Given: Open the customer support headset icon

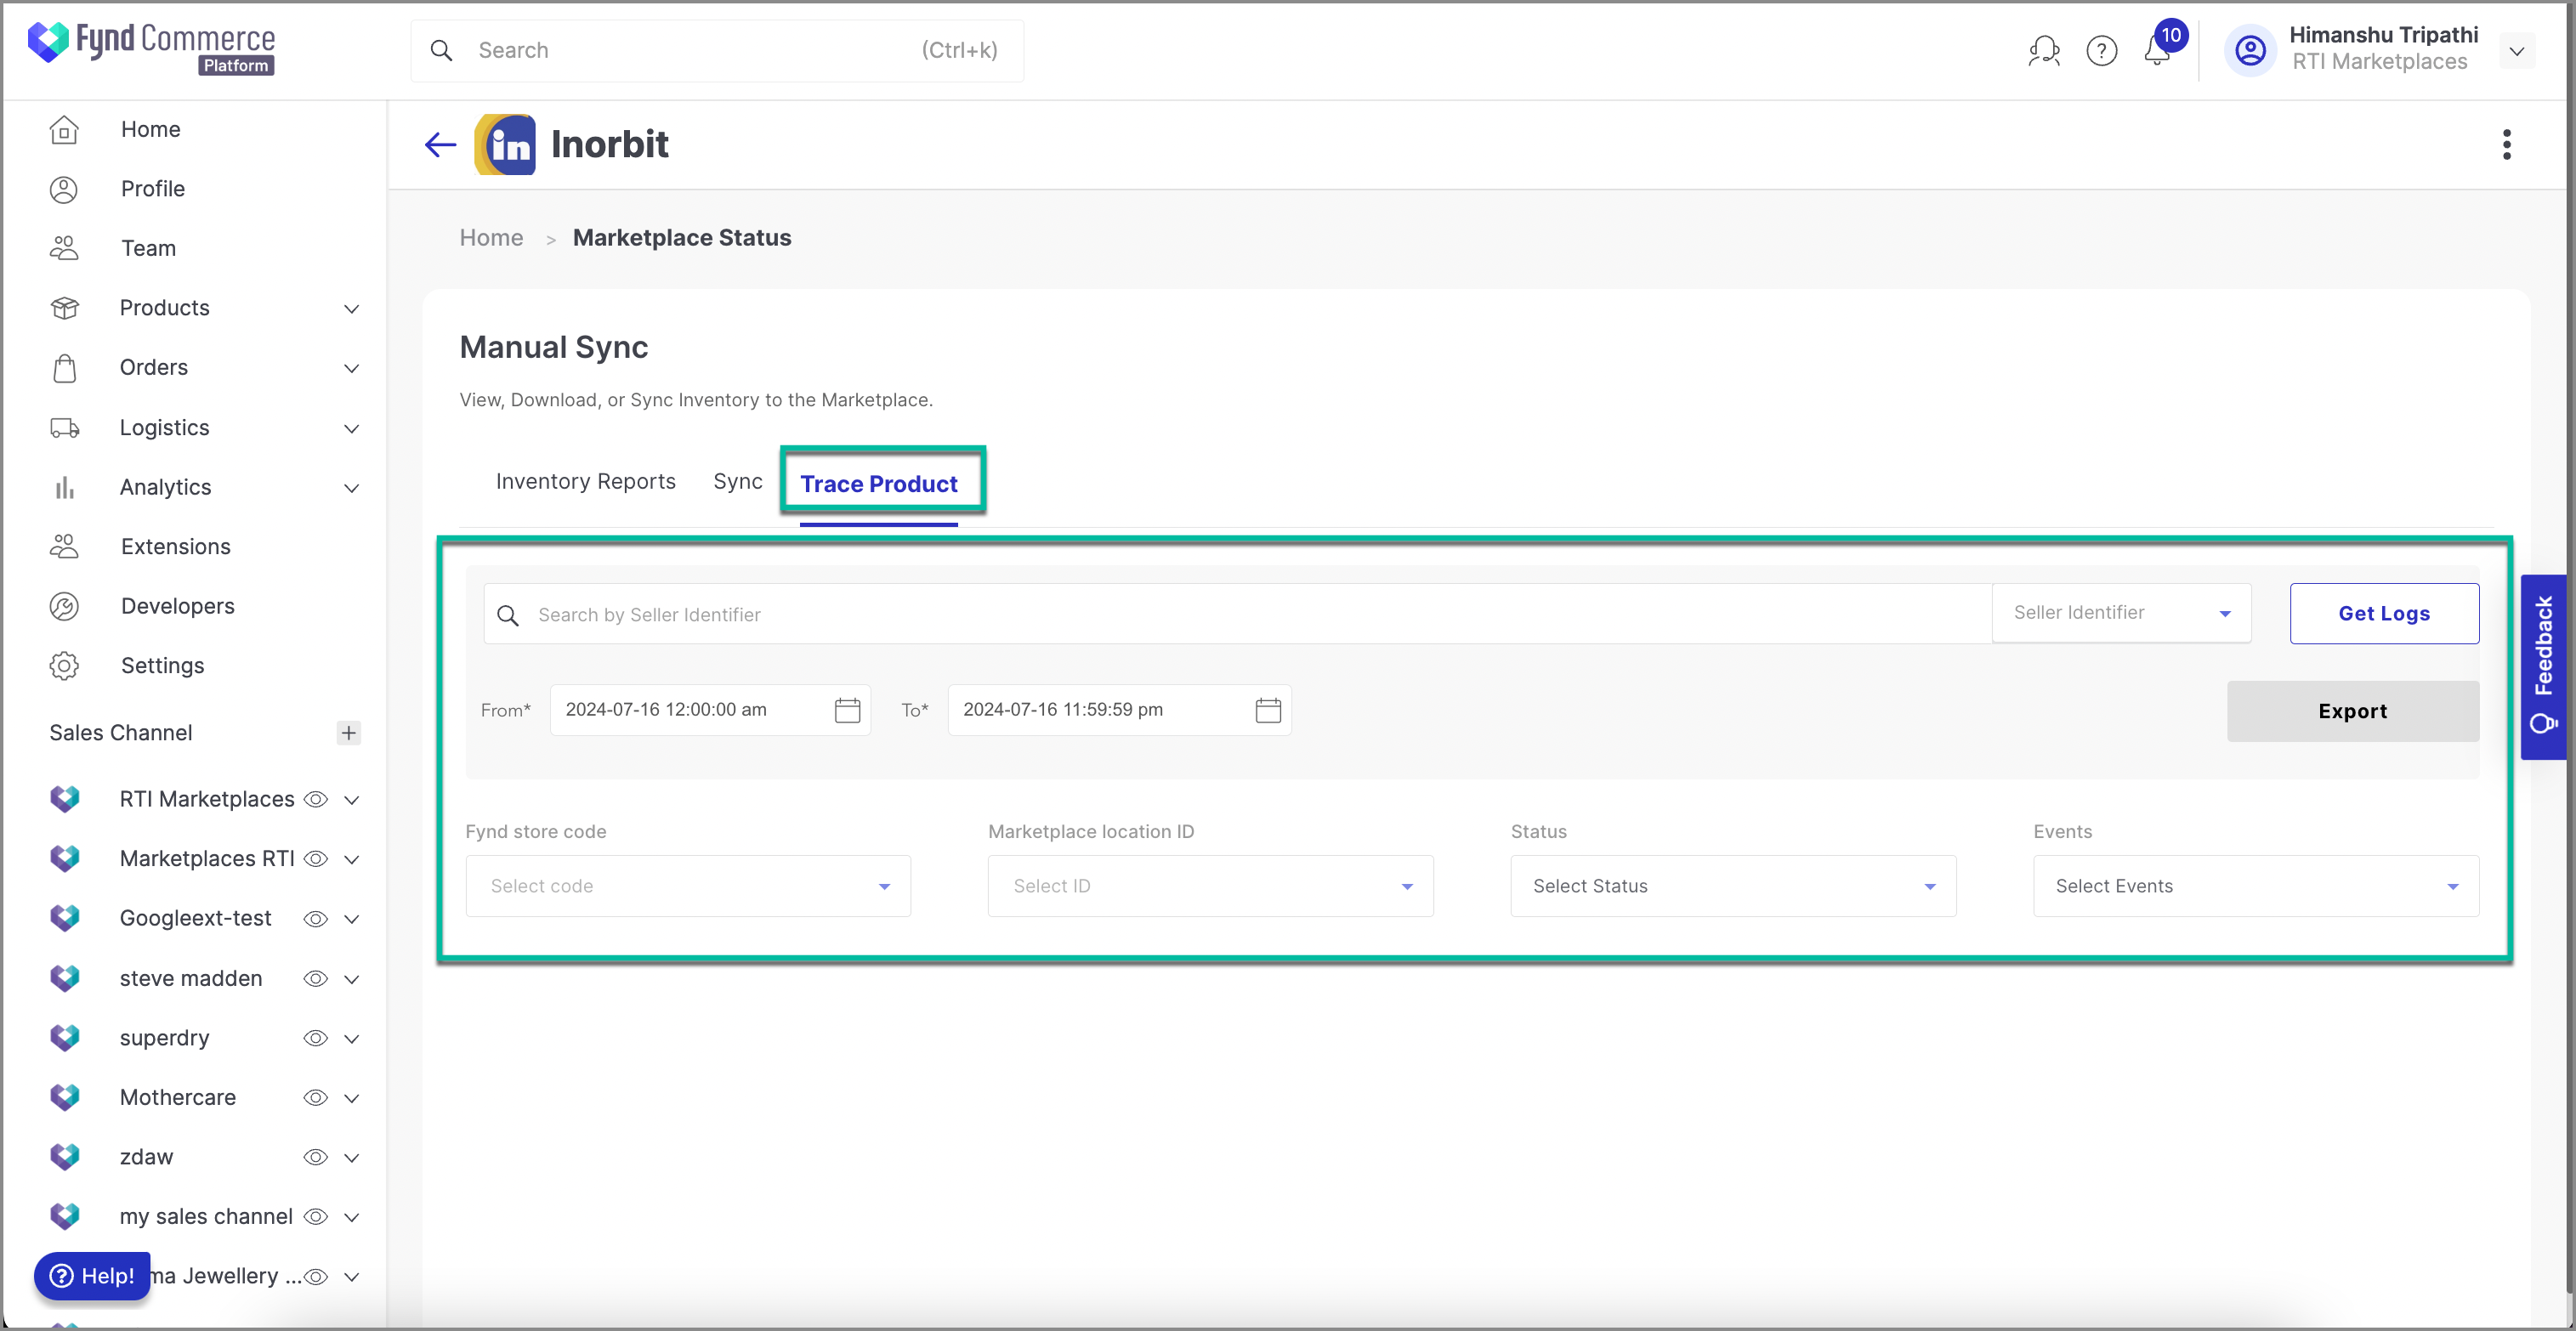Looking at the screenshot, I should pyautogui.click(x=2043, y=51).
